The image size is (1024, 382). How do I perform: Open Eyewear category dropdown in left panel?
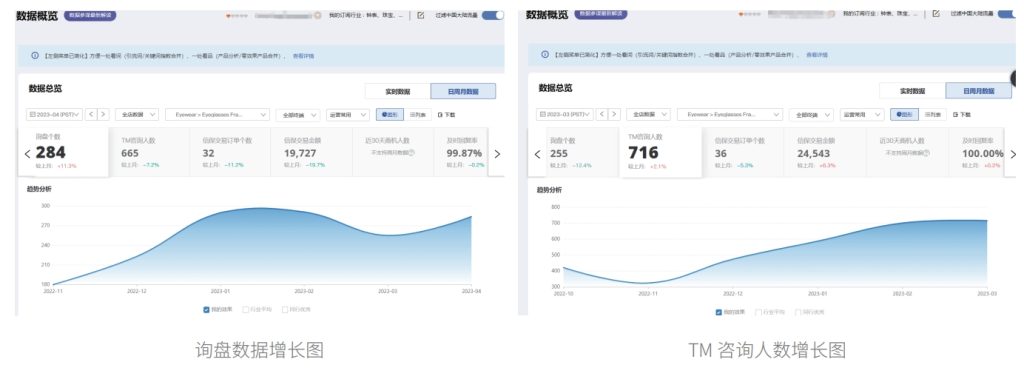click(x=217, y=114)
